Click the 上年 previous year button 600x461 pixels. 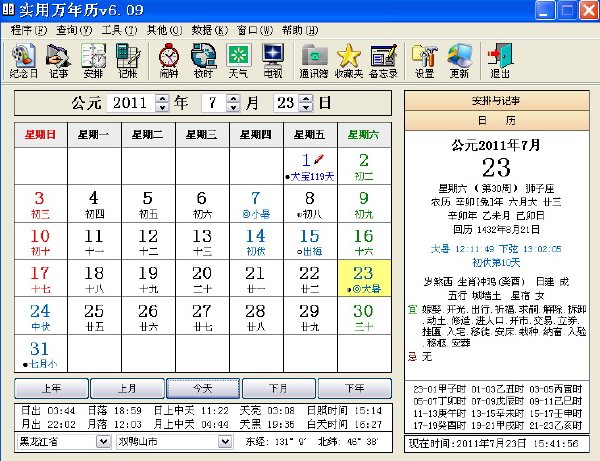(x=52, y=388)
